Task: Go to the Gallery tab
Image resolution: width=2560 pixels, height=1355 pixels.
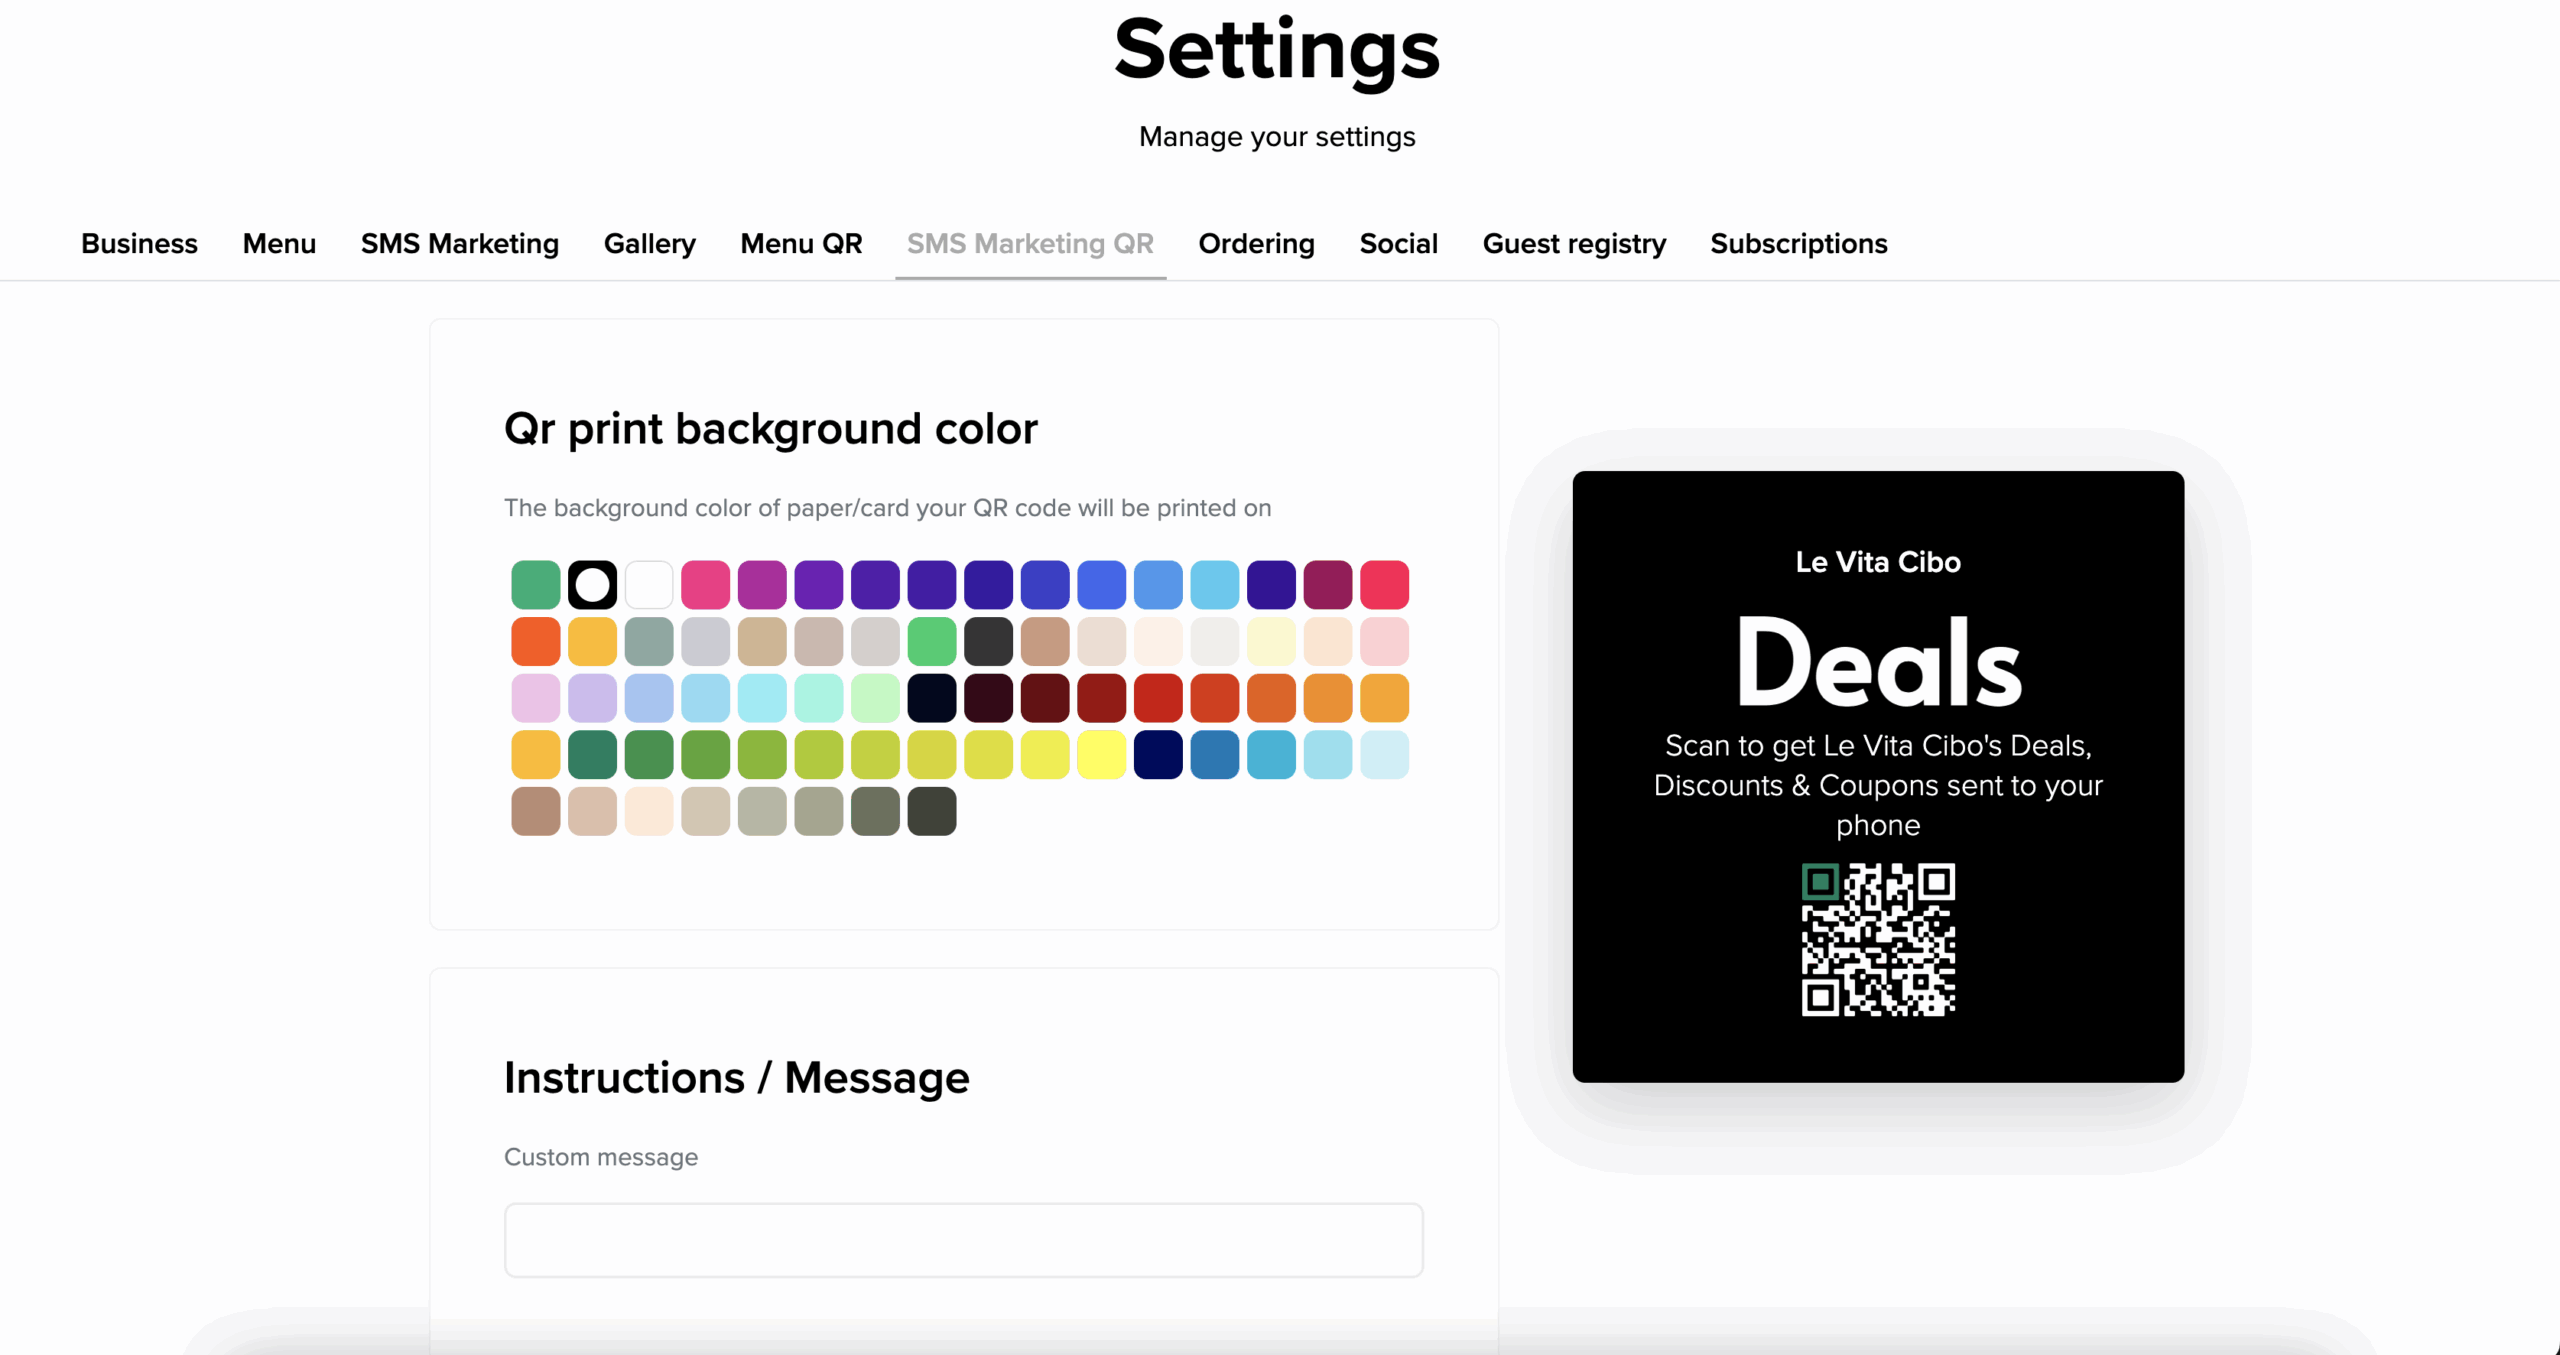Action: click(650, 243)
